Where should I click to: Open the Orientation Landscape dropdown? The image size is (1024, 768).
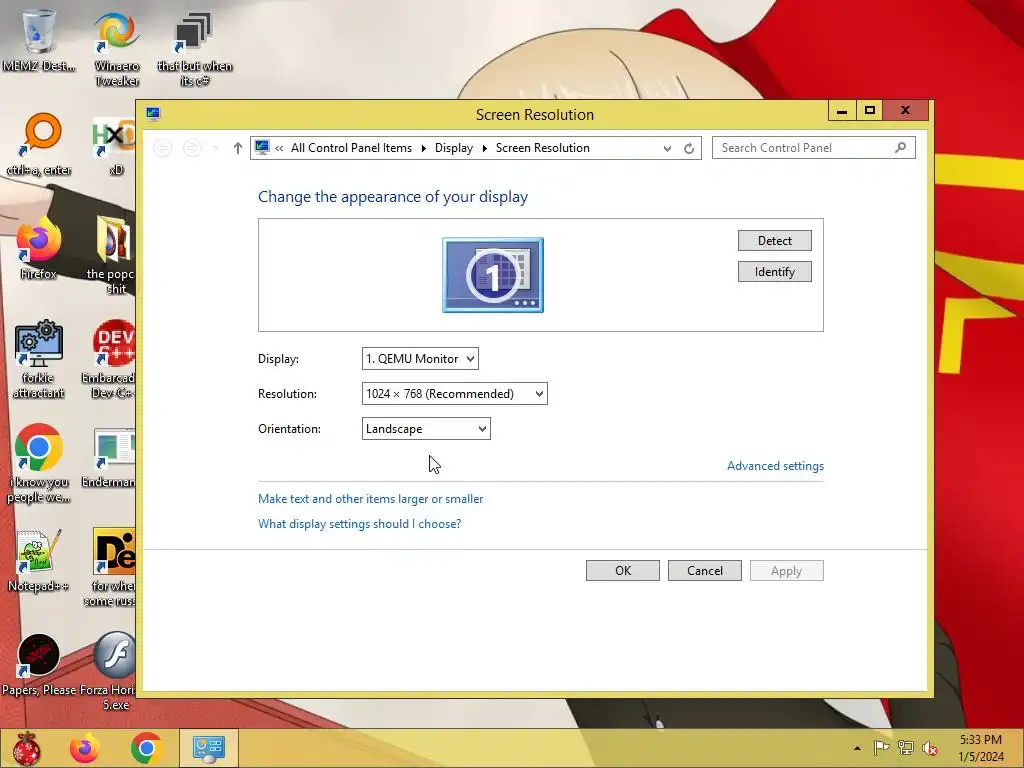(426, 429)
